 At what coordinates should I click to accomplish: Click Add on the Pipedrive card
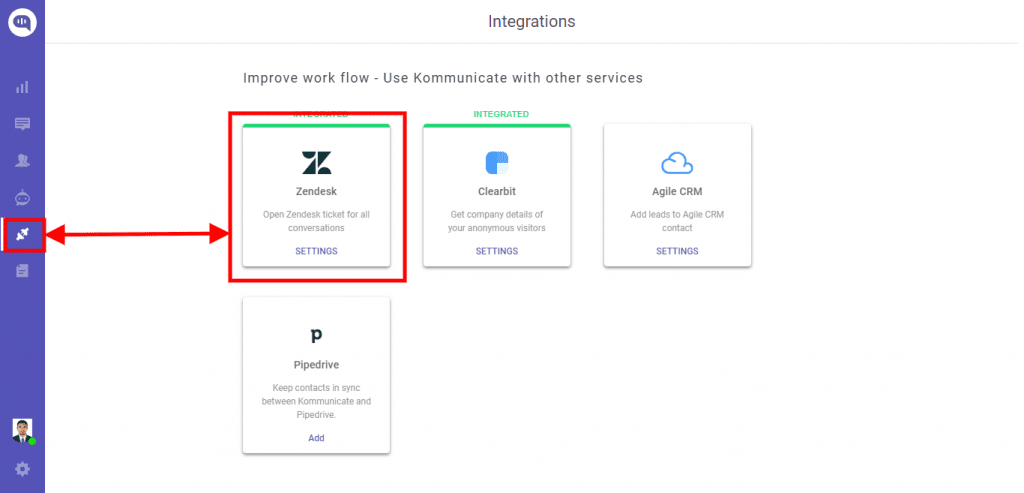point(316,437)
